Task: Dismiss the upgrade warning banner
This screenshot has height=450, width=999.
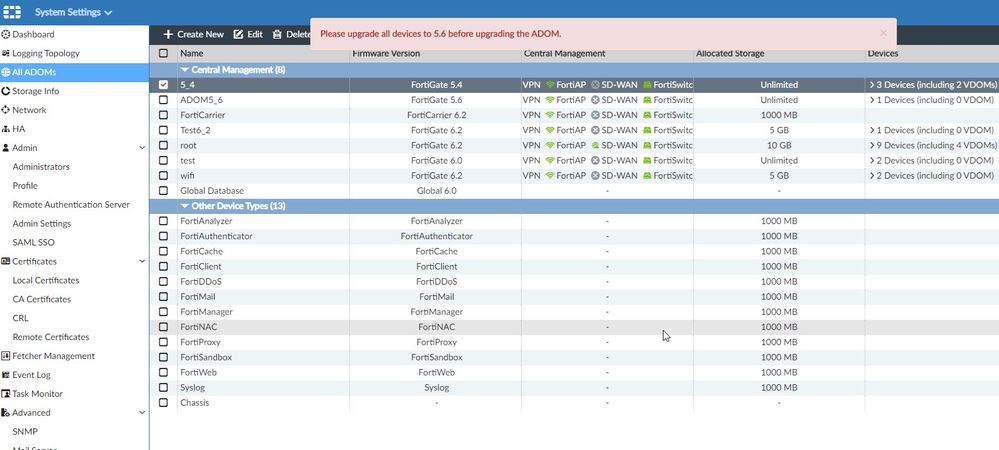Action: tap(883, 33)
